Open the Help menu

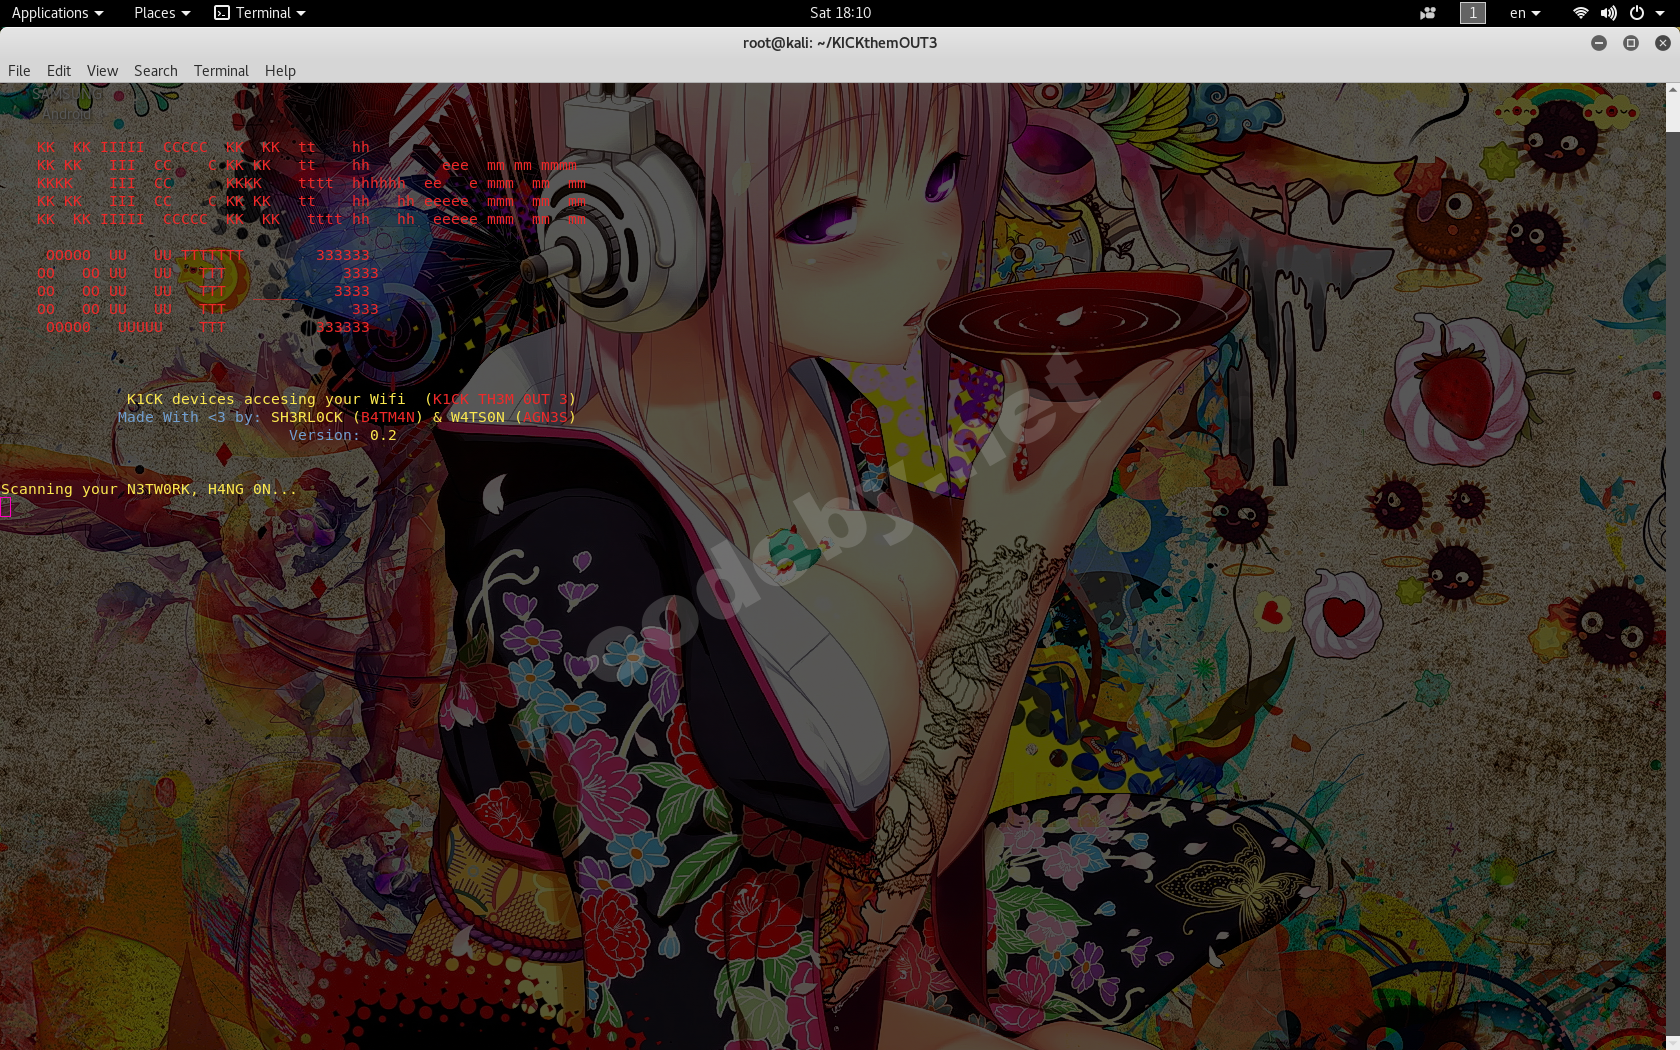point(280,71)
